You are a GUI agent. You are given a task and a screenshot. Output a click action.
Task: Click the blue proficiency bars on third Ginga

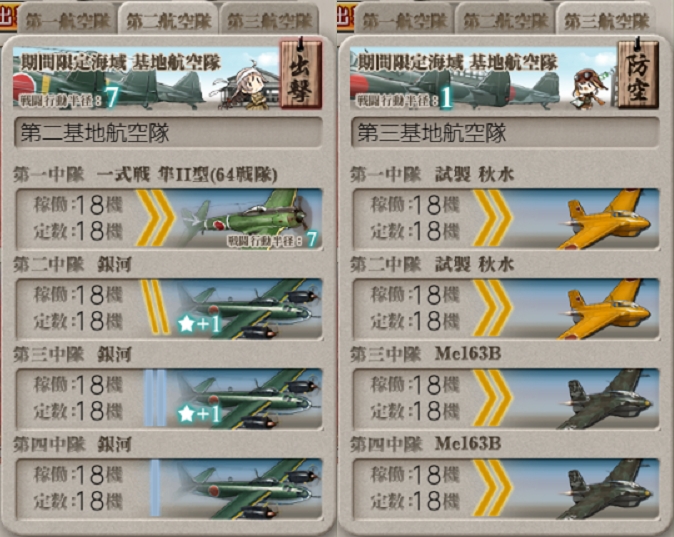(155, 488)
